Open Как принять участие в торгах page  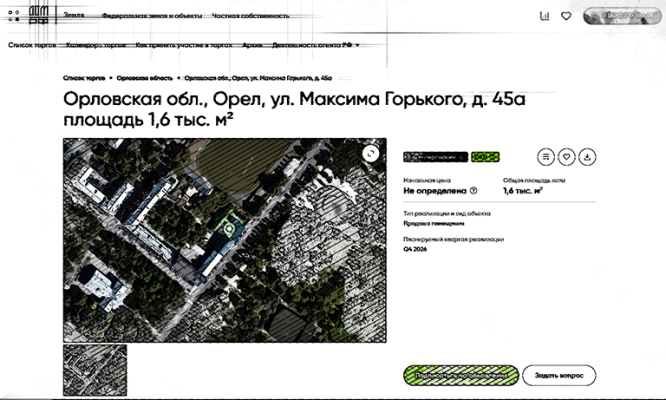pos(184,45)
